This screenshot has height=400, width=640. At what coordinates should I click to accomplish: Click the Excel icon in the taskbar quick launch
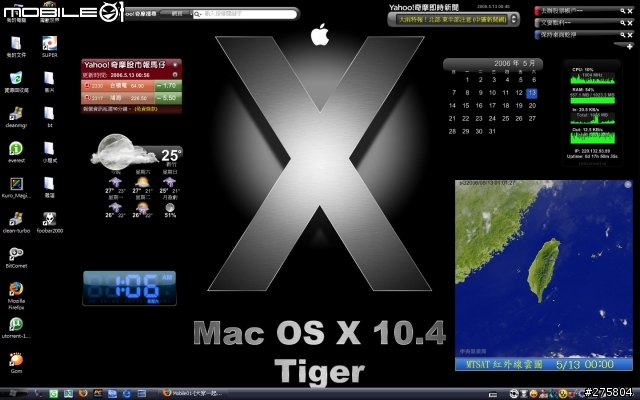(x=68, y=393)
